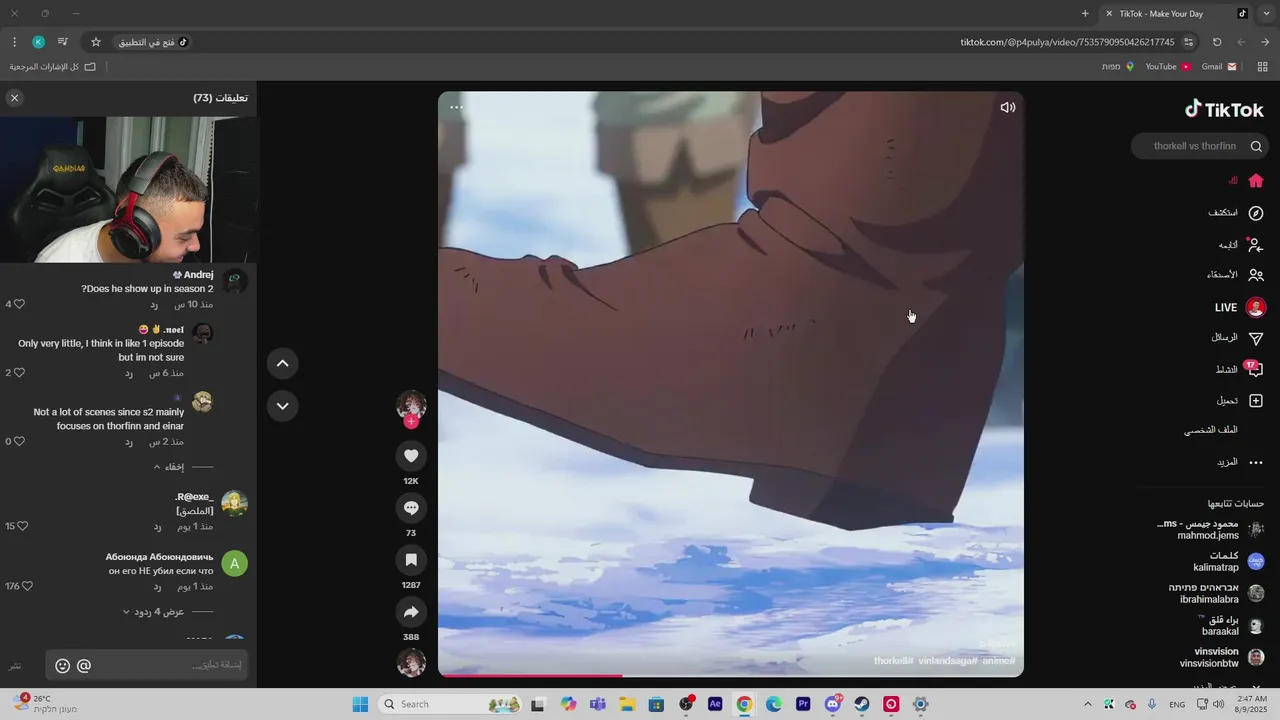Reply to Andrej's comment
Viewport: 1280px width, 720px height.
pos(154,304)
